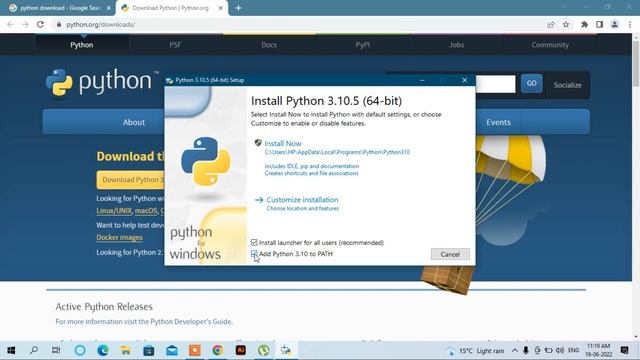
Task: Open Community top navigation item
Action: coord(550,45)
